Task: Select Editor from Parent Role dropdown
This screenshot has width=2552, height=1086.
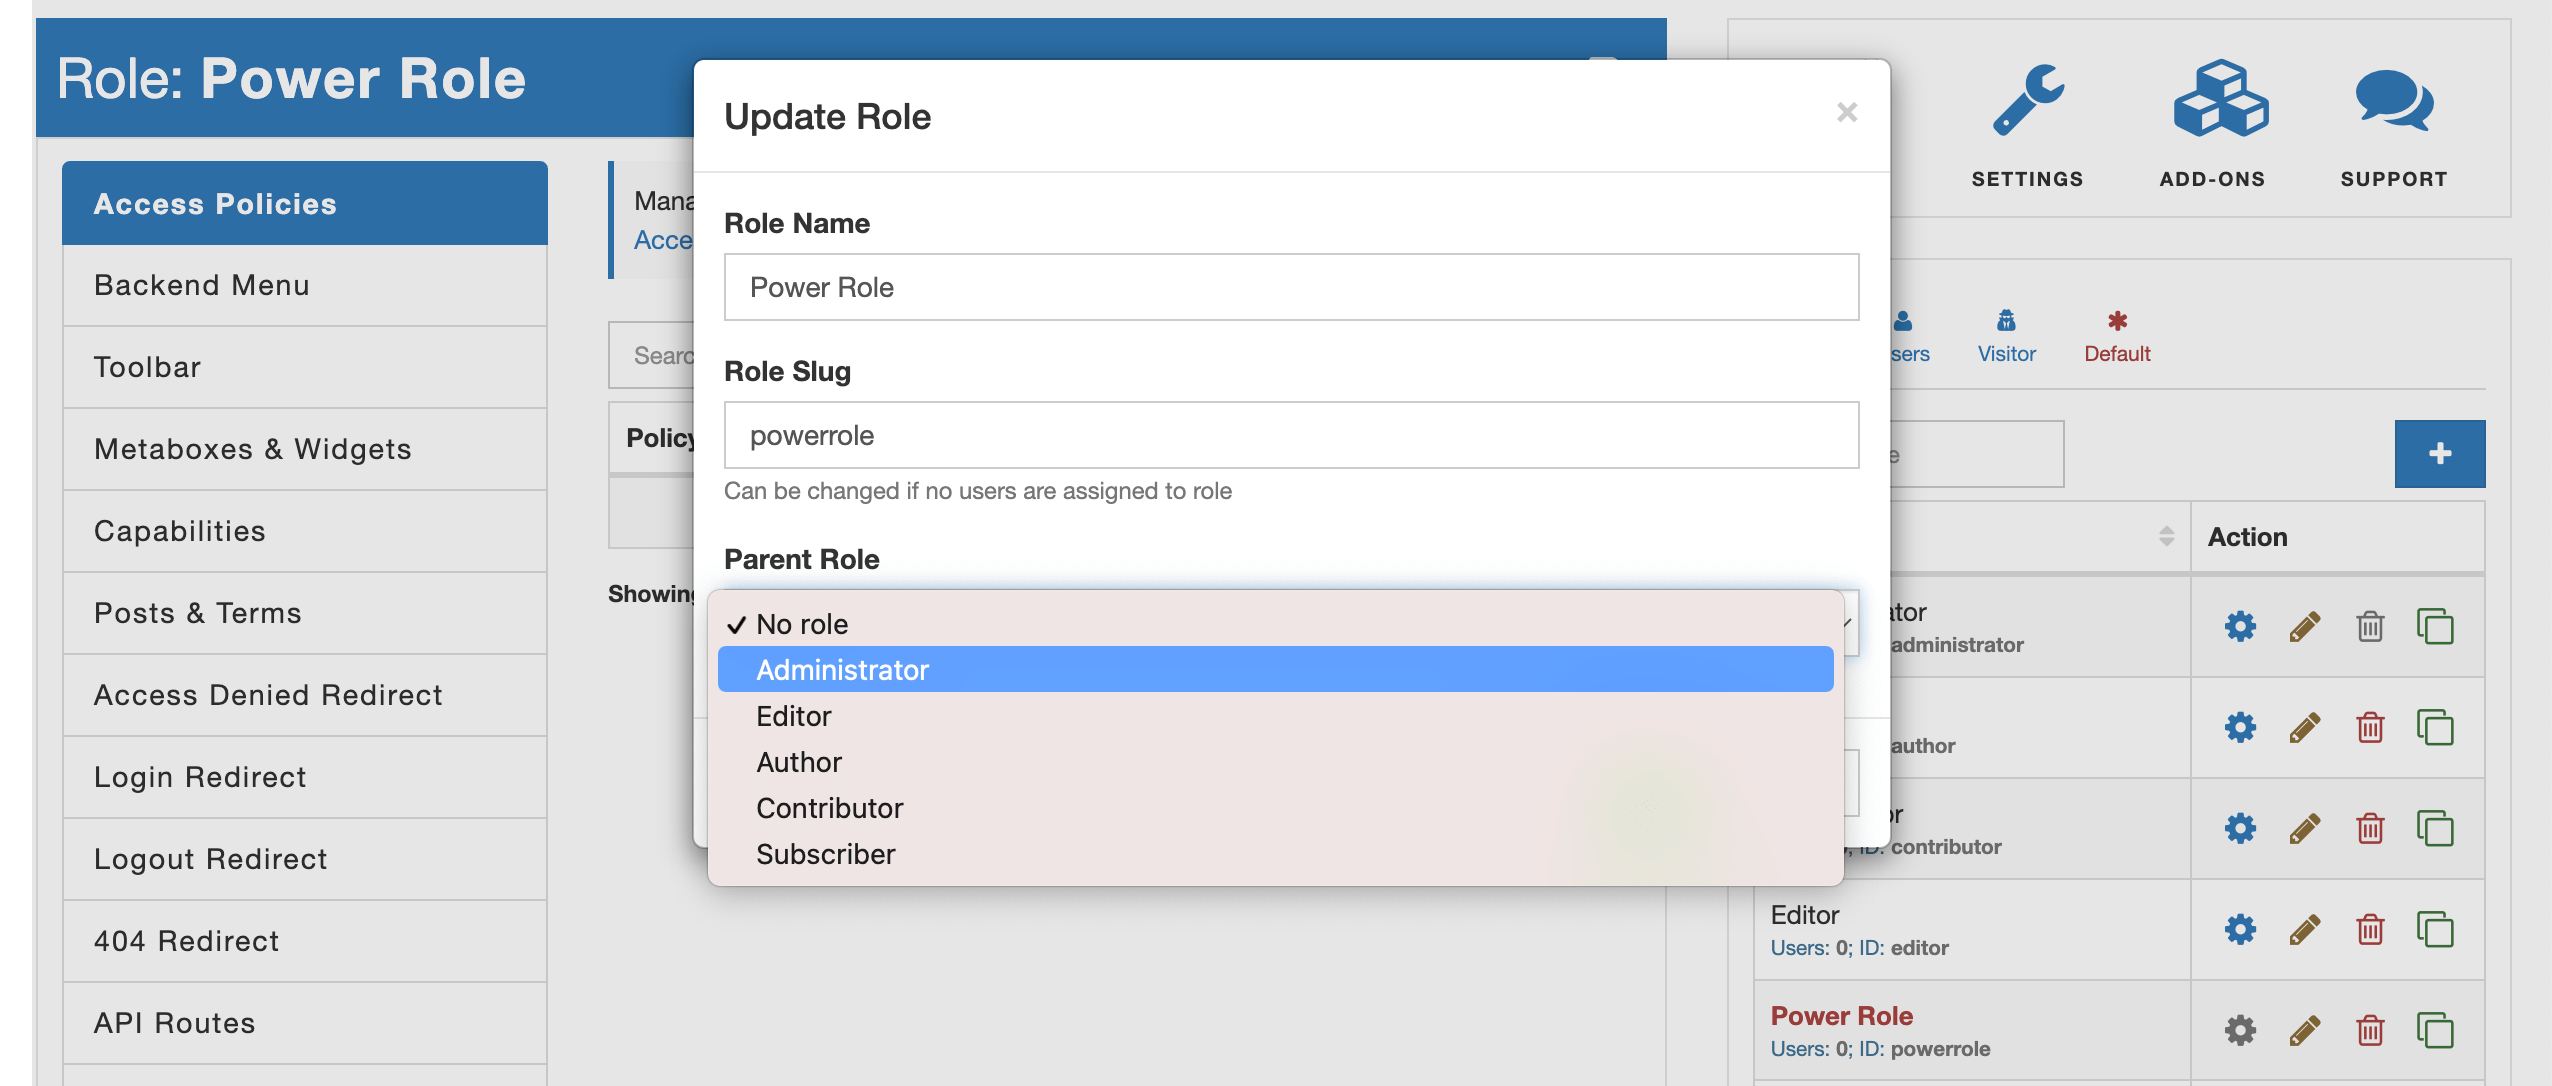Action: point(793,715)
